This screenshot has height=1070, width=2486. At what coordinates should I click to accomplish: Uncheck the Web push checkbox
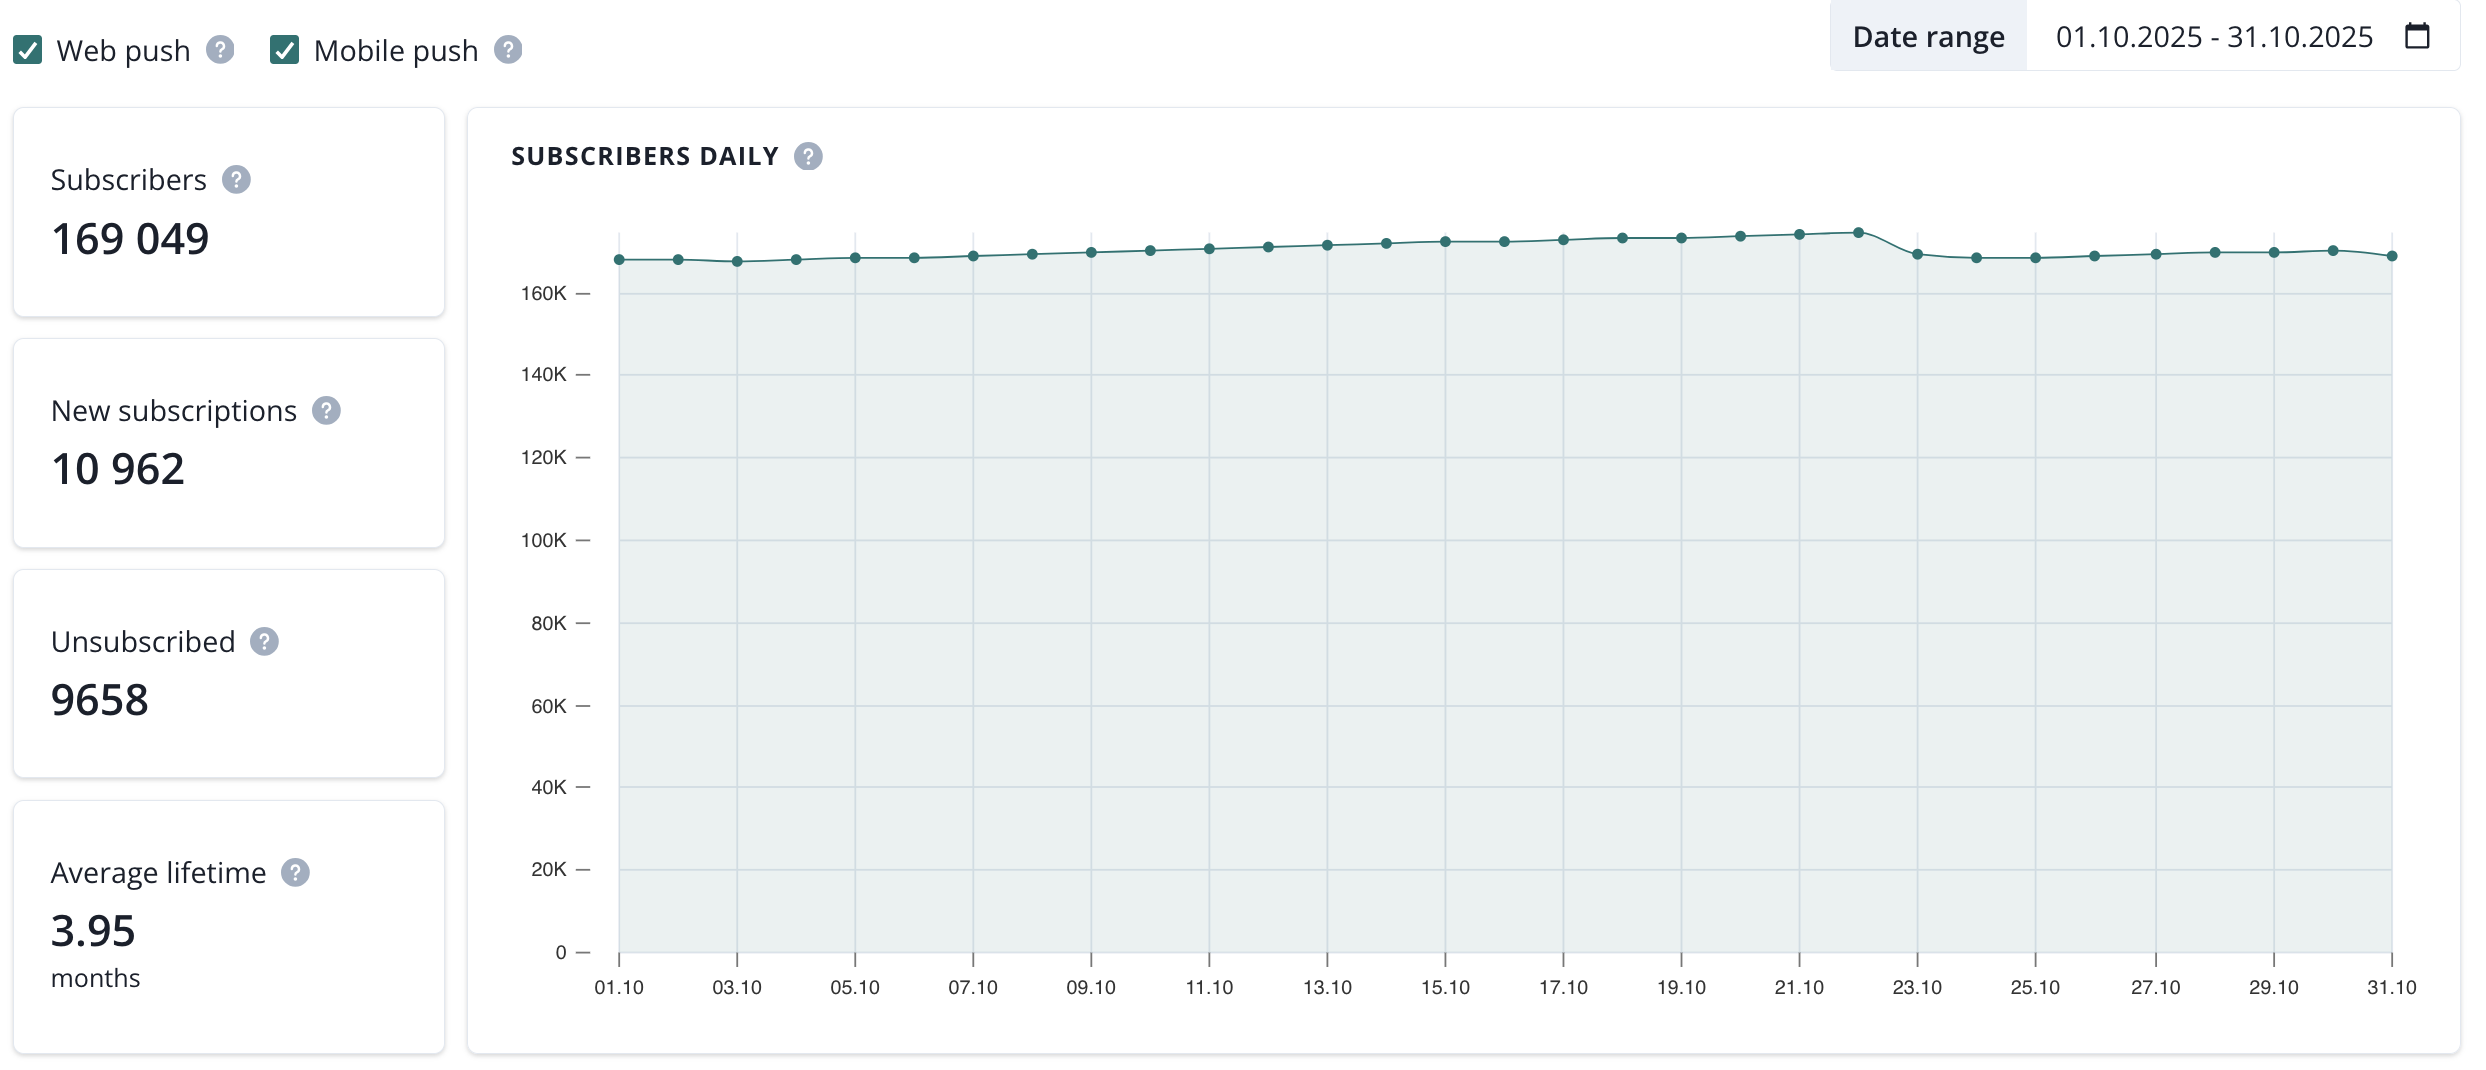tap(28, 50)
